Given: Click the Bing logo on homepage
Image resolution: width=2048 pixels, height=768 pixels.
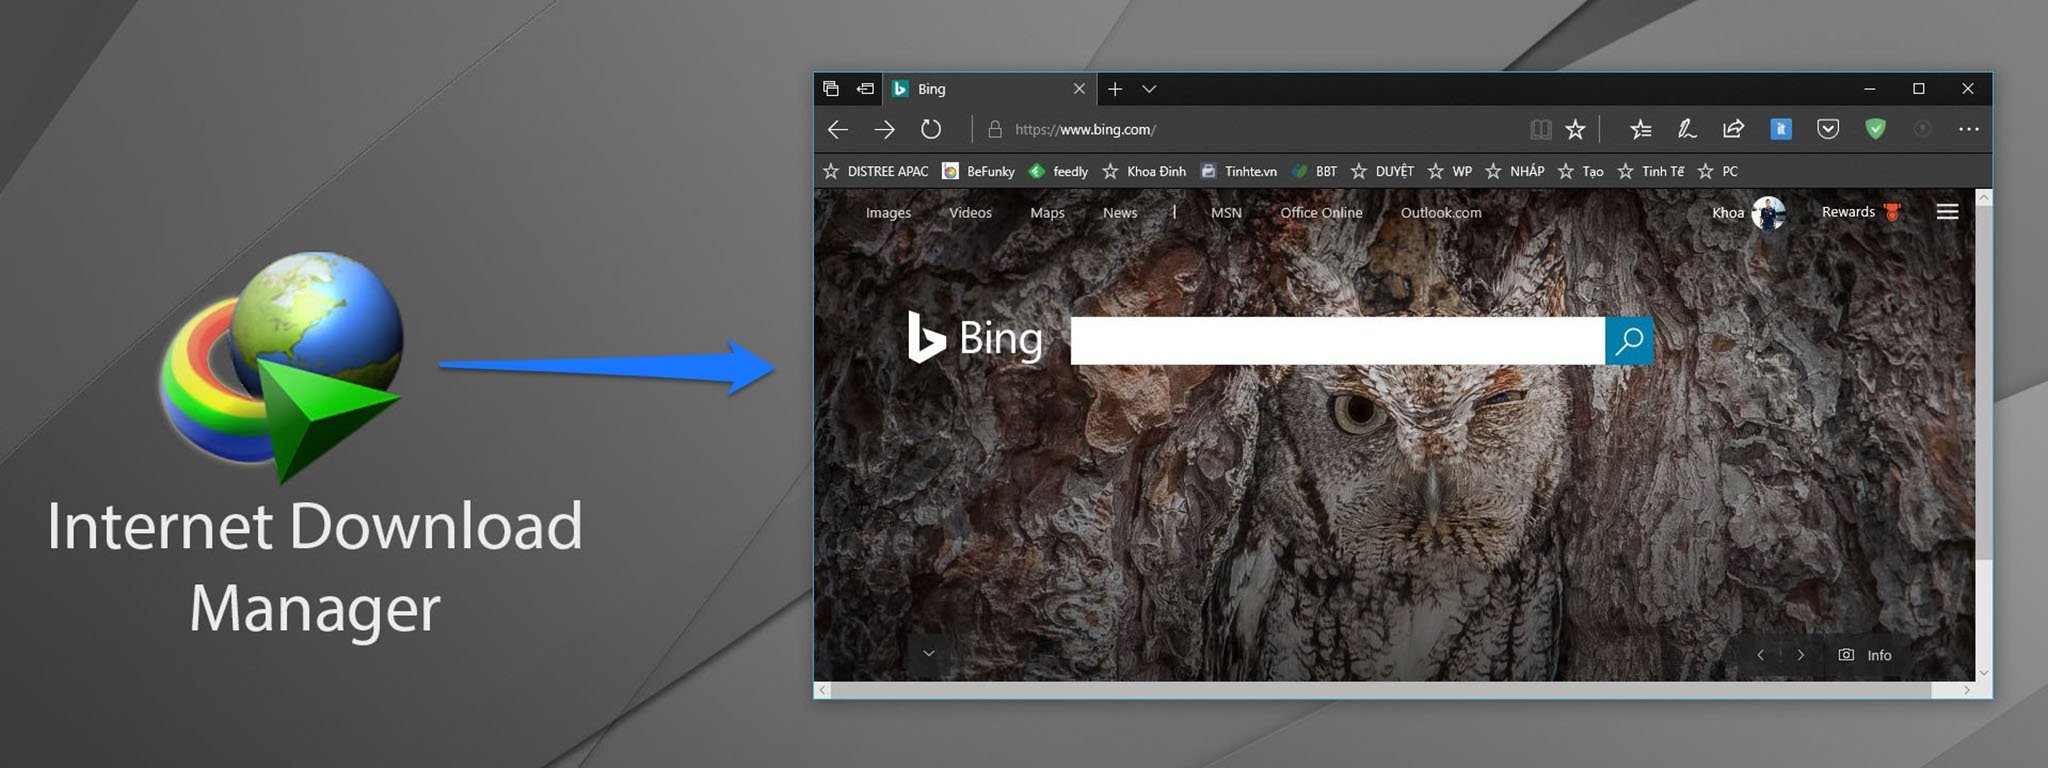Looking at the screenshot, I should pyautogui.click(x=975, y=338).
